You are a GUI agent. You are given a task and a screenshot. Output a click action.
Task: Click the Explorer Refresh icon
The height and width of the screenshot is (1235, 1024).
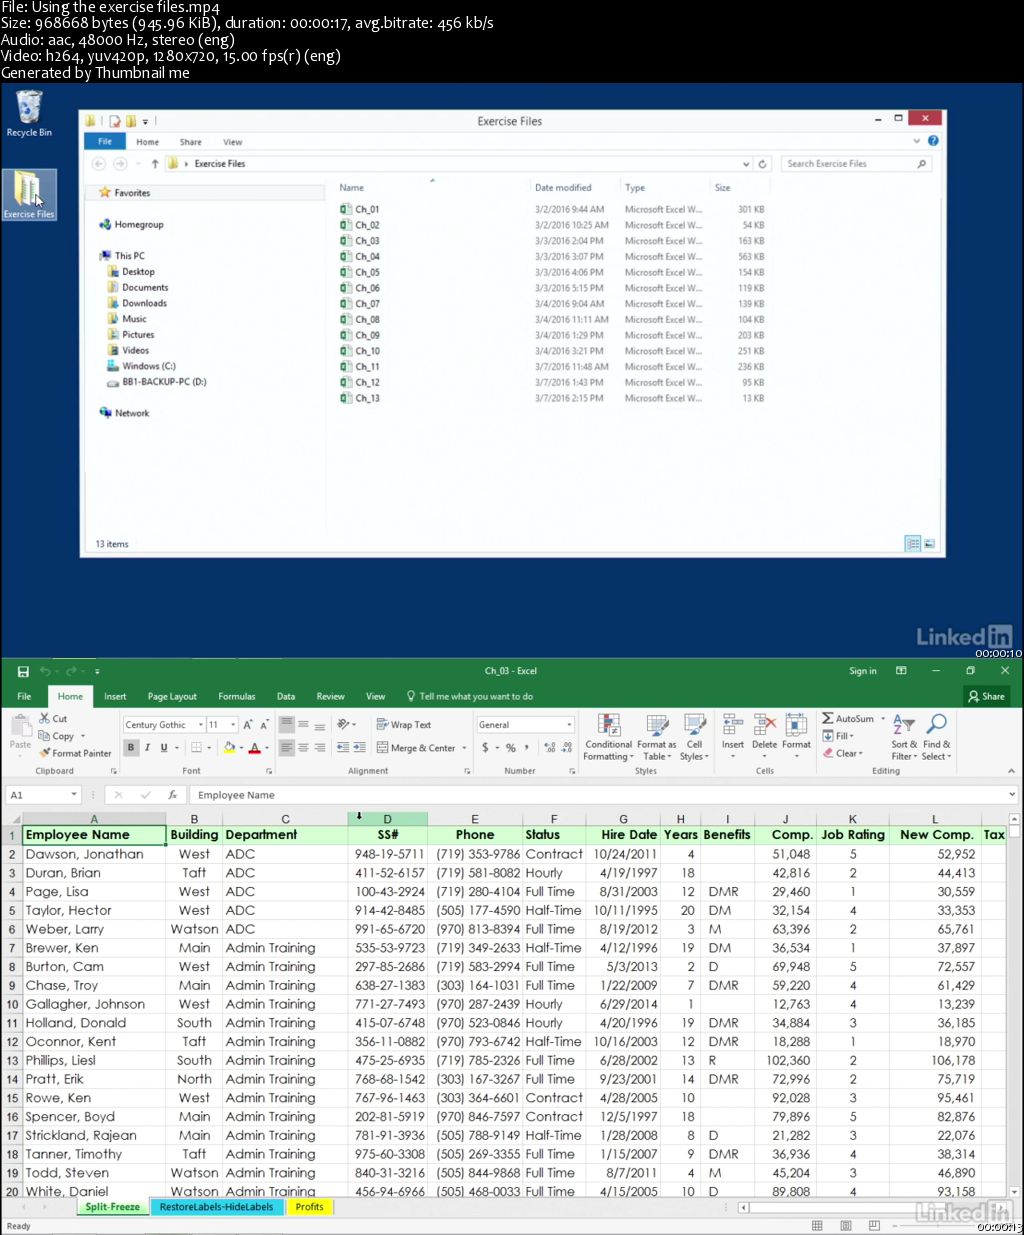[x=762, y=164]
